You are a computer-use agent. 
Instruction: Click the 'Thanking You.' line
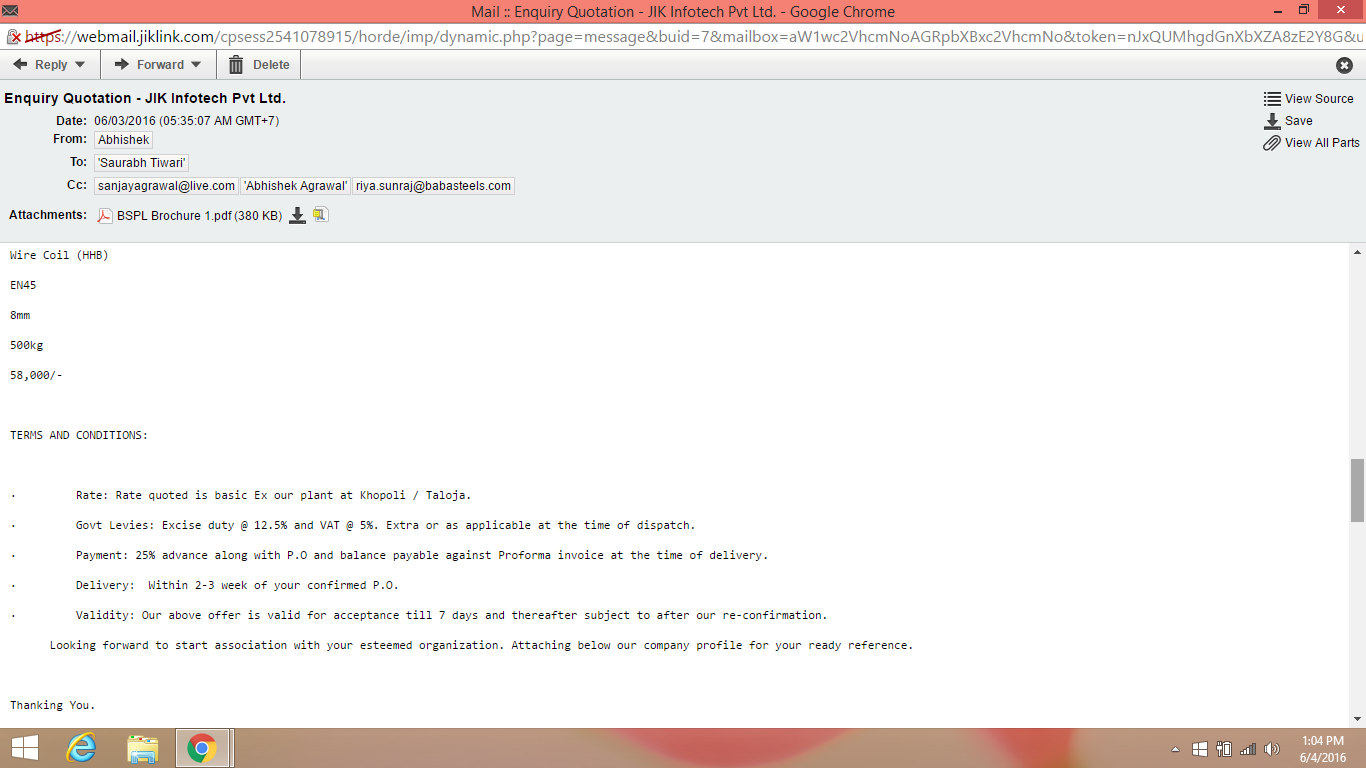tap(53, 705)
